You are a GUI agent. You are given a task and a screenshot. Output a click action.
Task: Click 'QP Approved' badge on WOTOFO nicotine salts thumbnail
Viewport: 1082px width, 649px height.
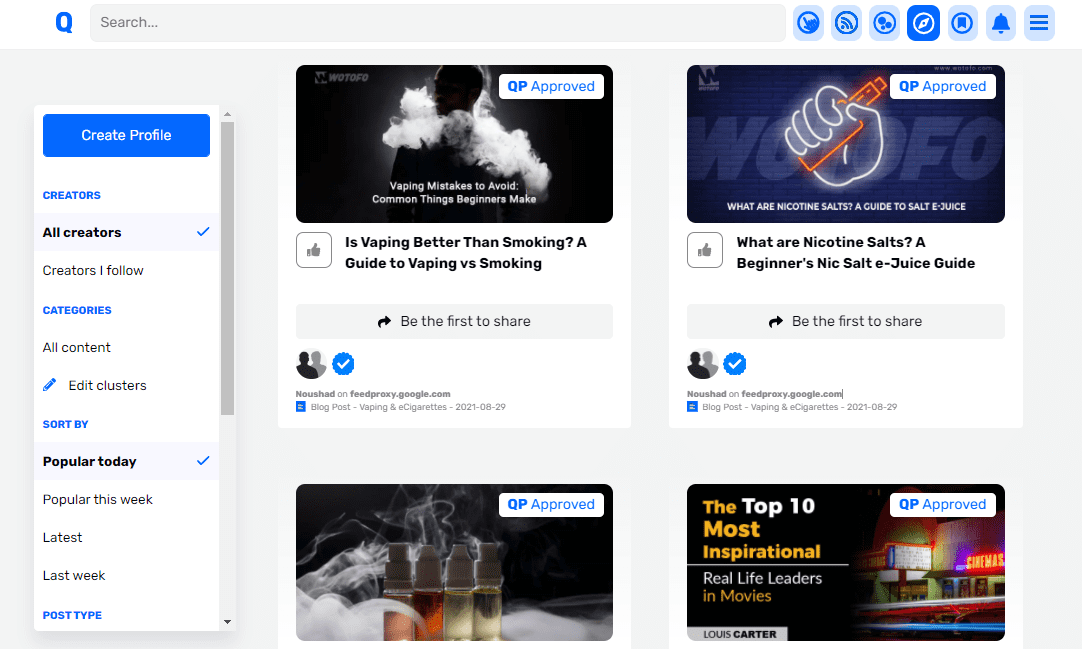coord(943,86)
